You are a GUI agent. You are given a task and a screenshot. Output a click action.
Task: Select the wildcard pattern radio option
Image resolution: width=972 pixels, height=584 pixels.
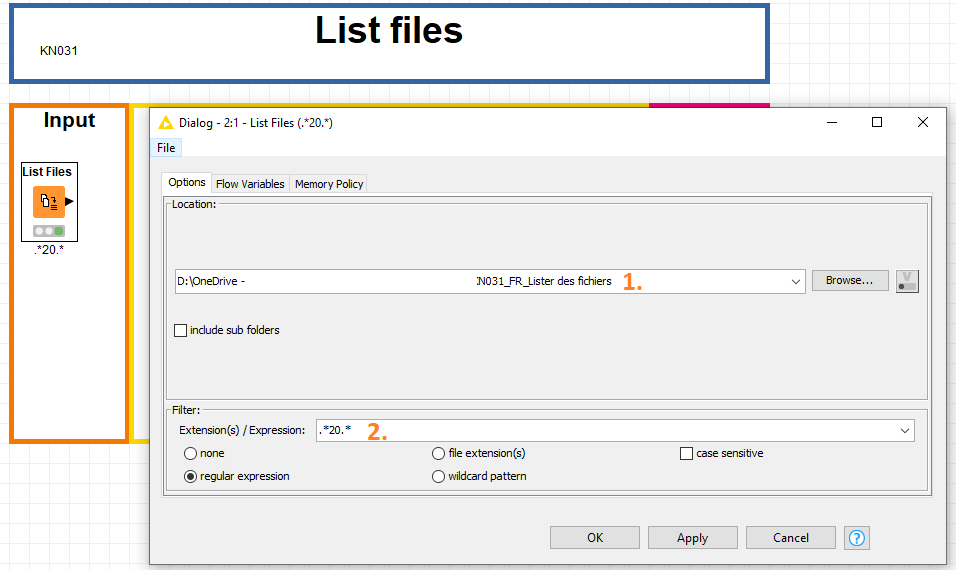pos(438,477)
